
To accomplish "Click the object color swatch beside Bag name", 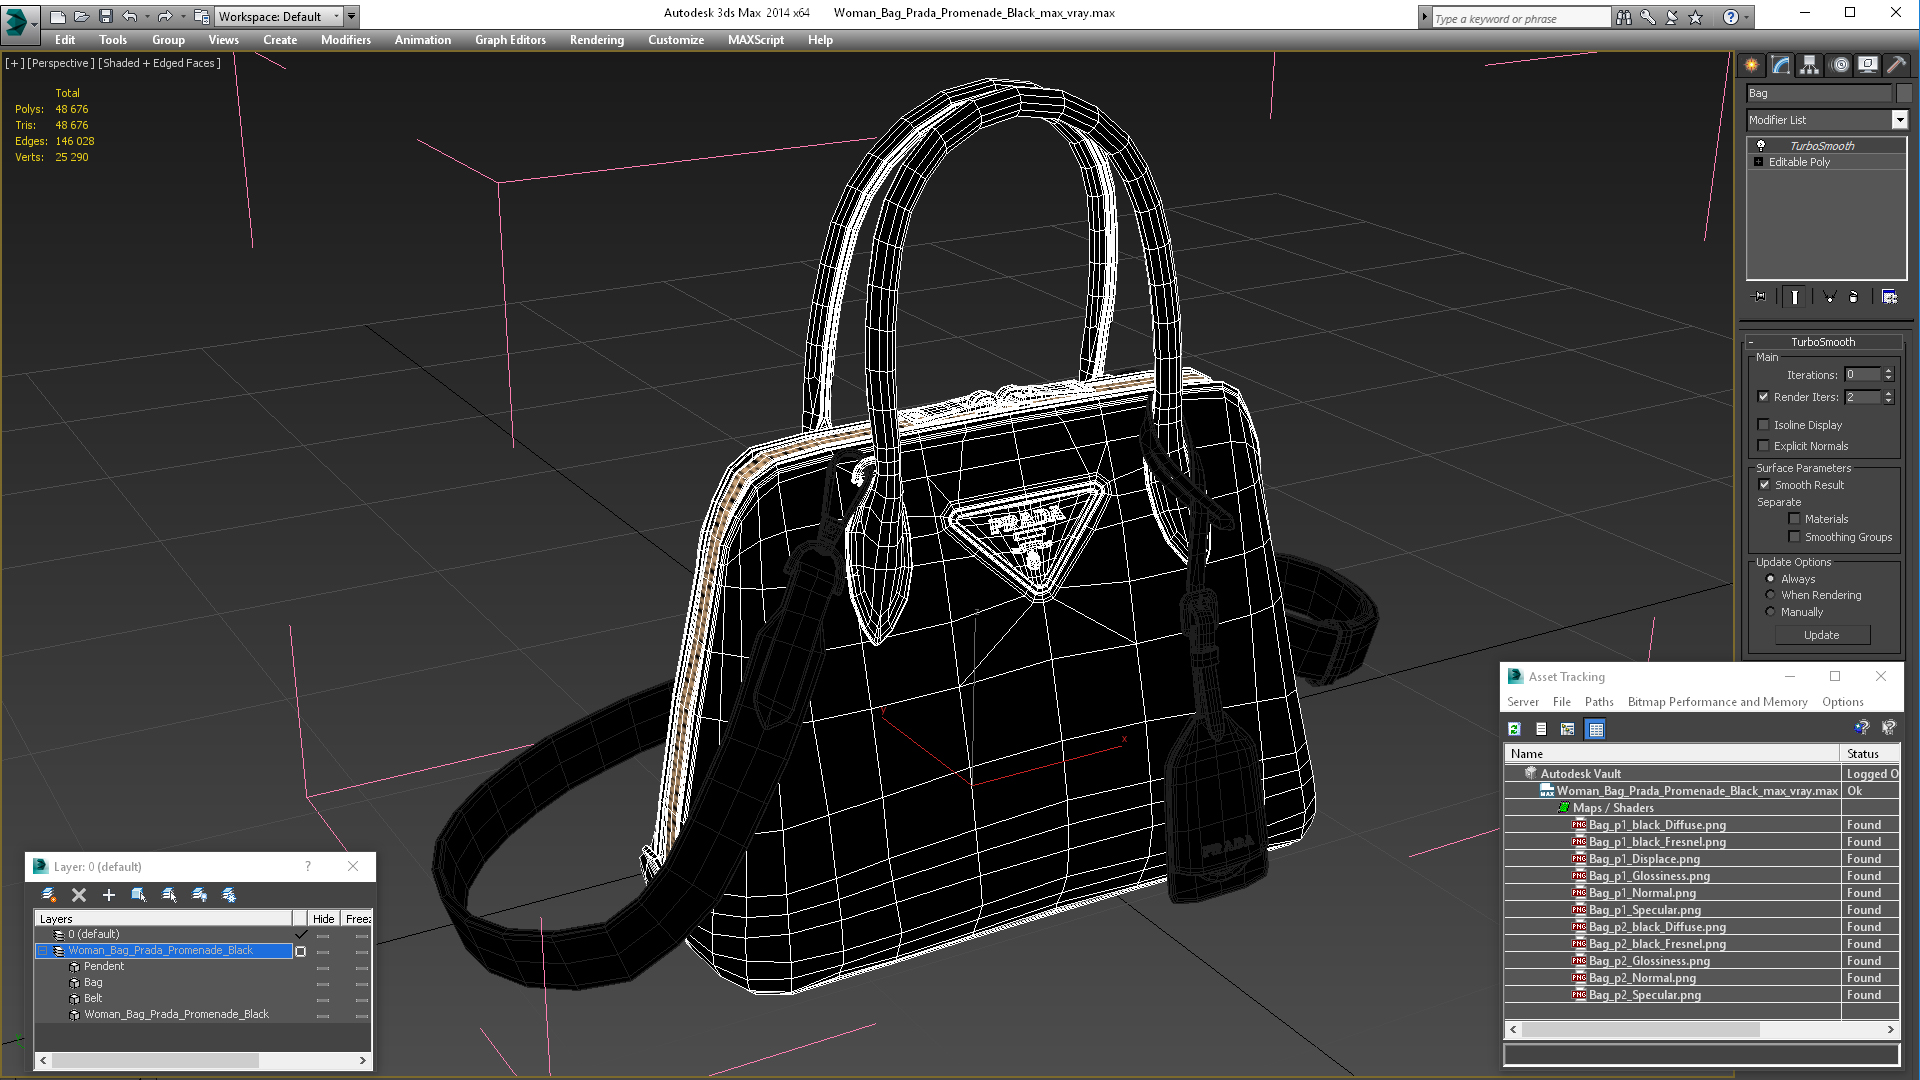I will click(1903, 93).
